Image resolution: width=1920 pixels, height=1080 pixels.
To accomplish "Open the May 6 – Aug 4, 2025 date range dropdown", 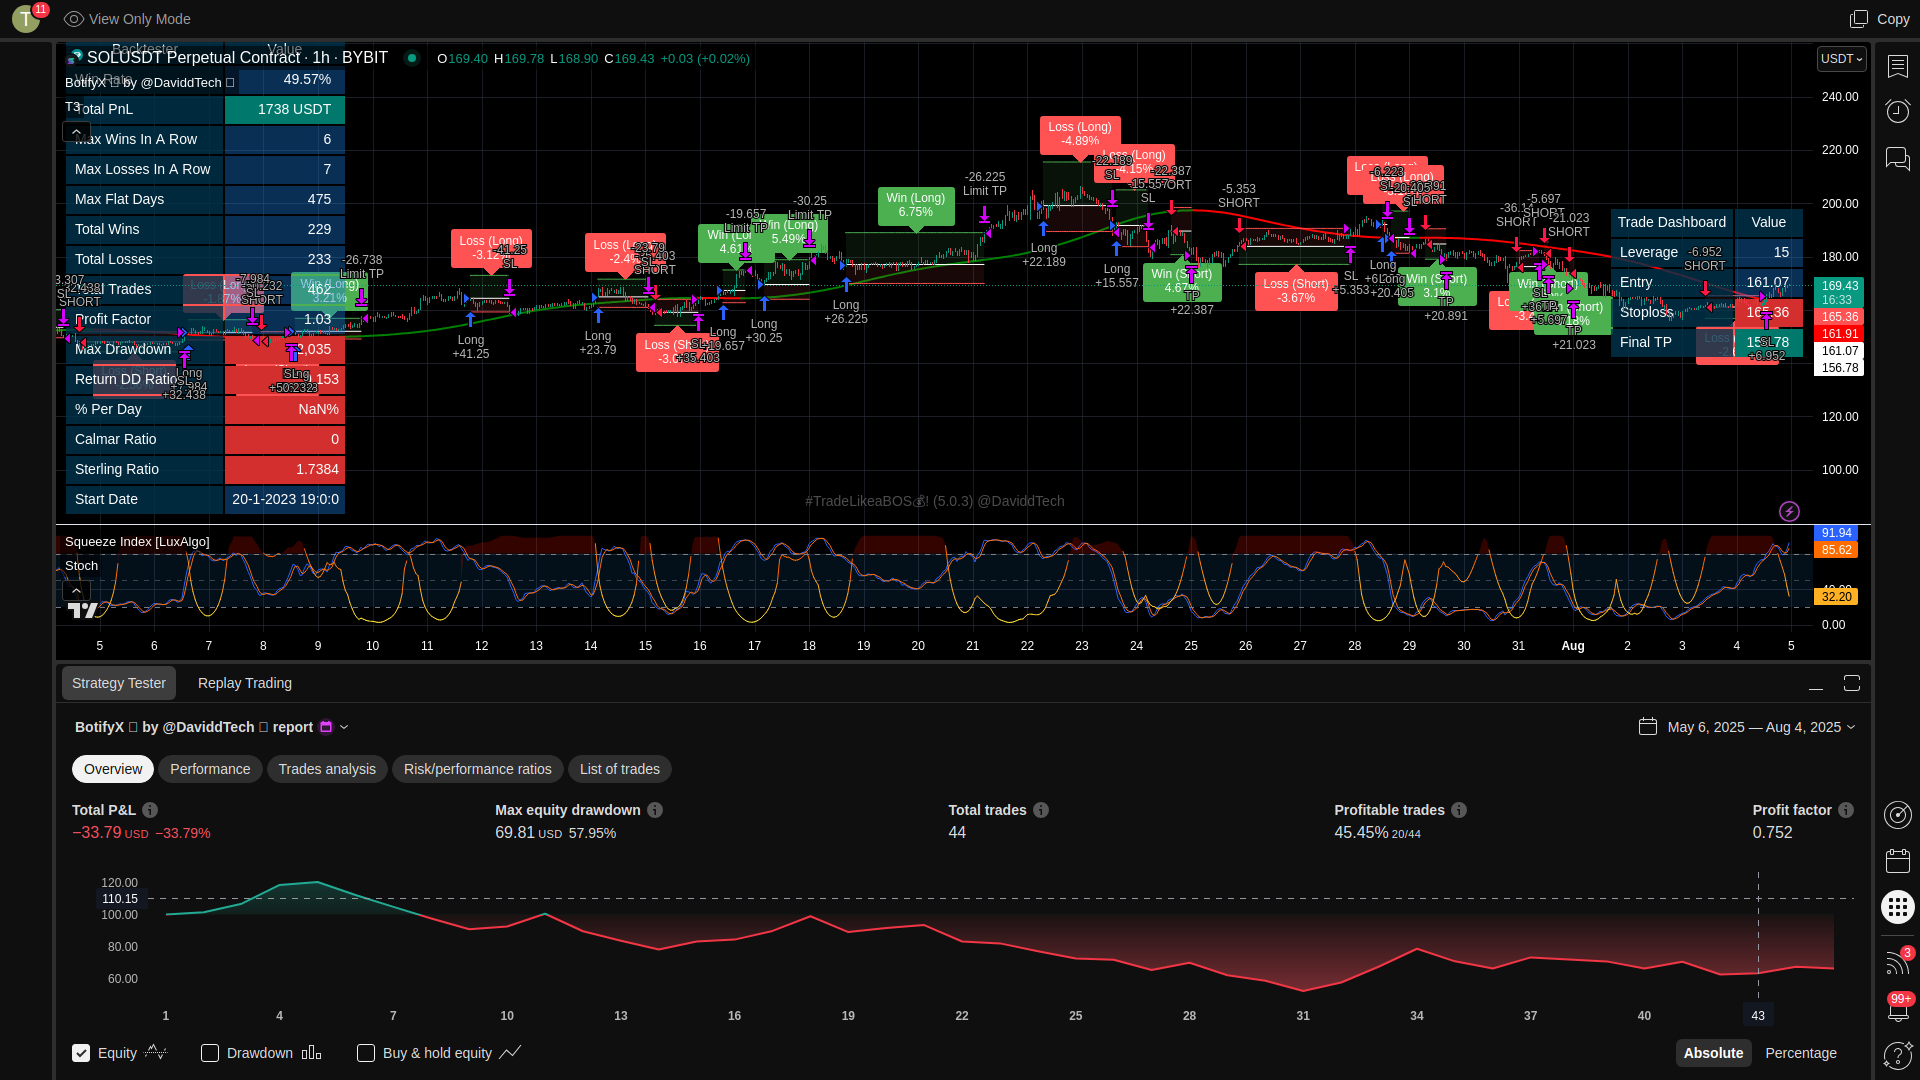I will 1761,727.
